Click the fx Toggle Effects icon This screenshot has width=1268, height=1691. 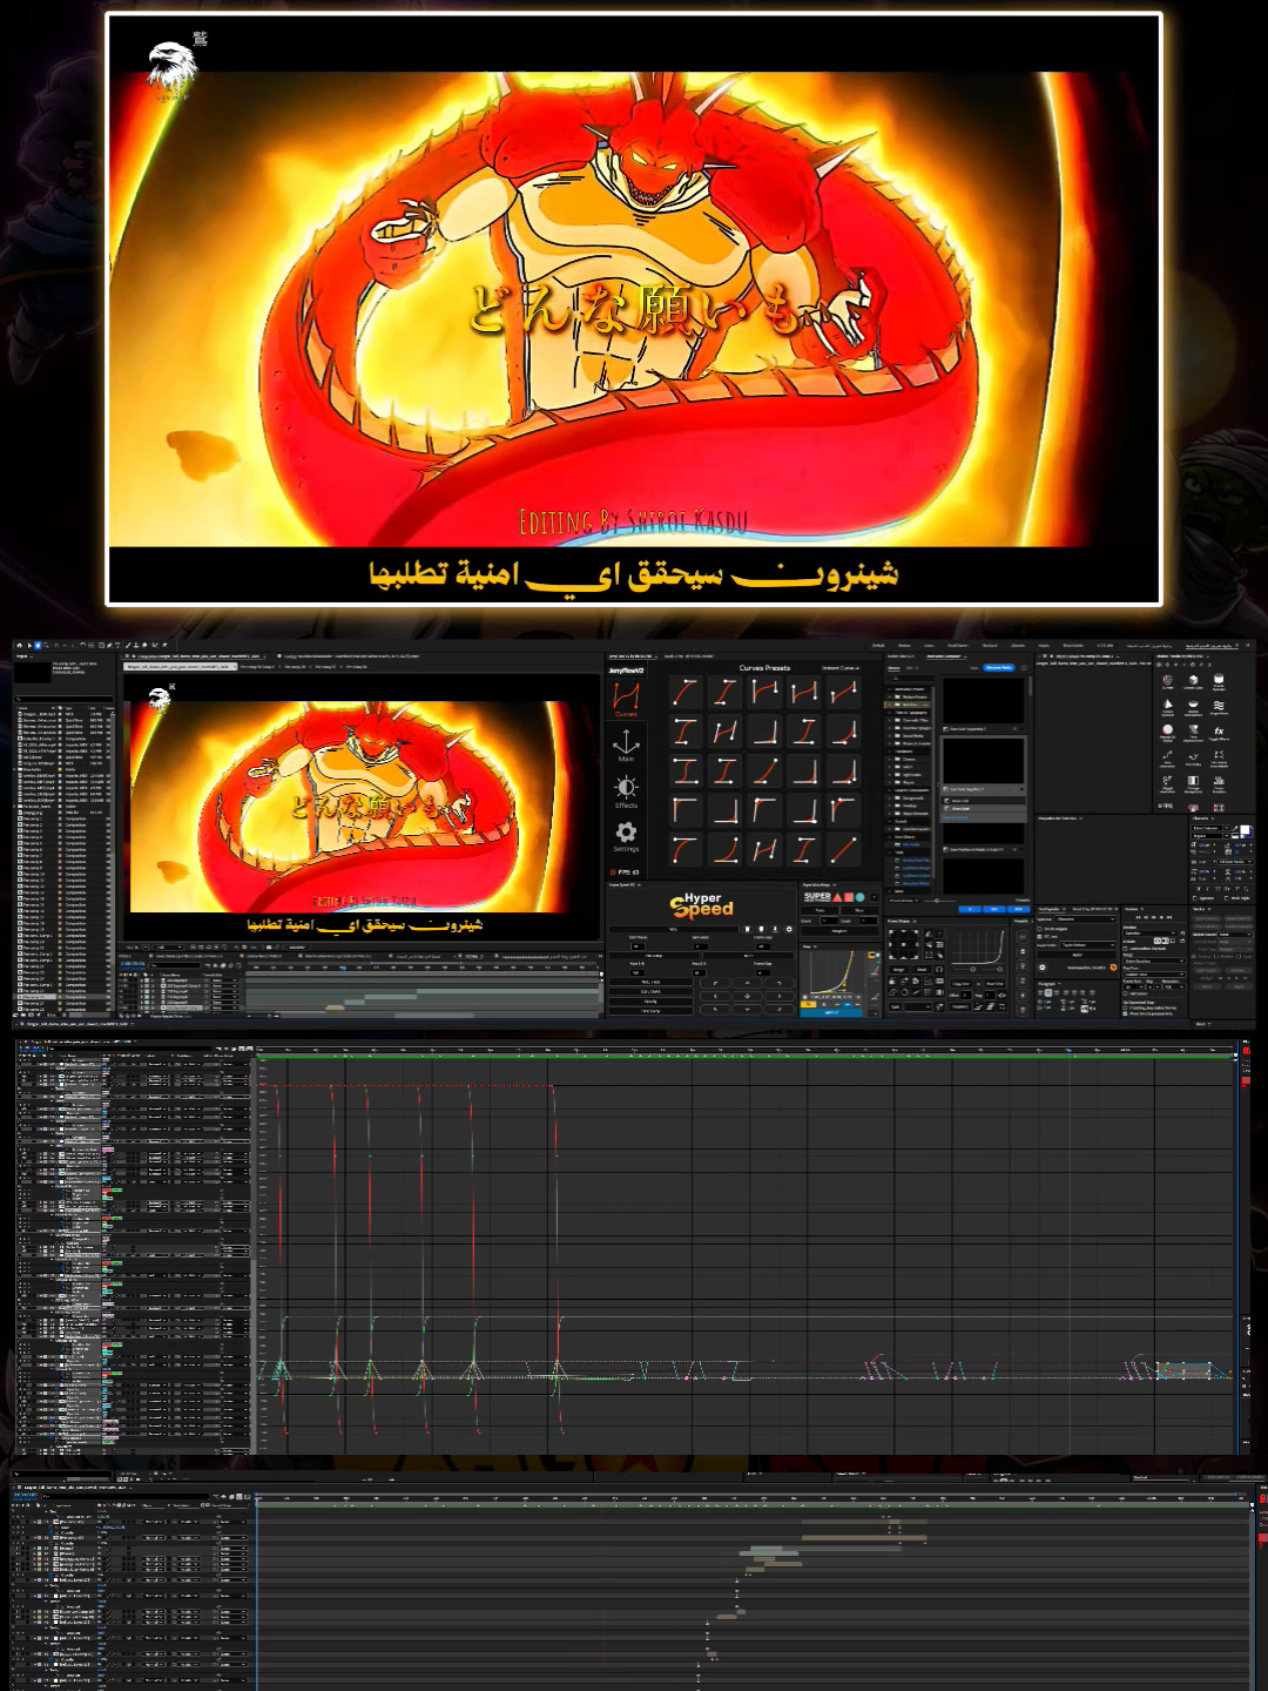pos(1218,733)
